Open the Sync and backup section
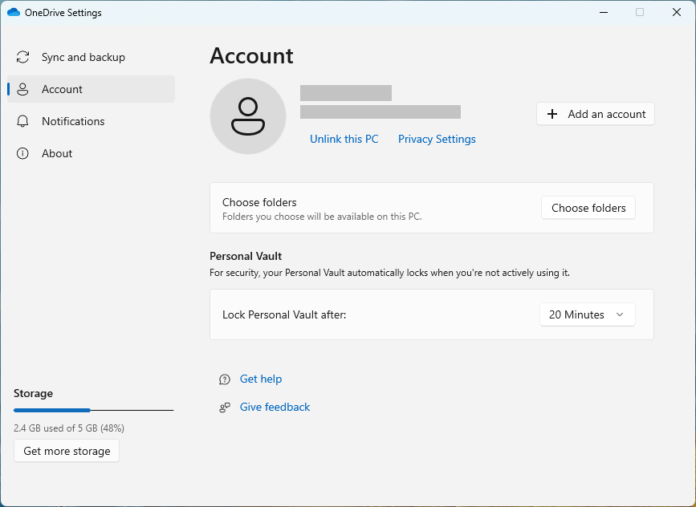This screenshot has width=696, height=507. (91, 57)
